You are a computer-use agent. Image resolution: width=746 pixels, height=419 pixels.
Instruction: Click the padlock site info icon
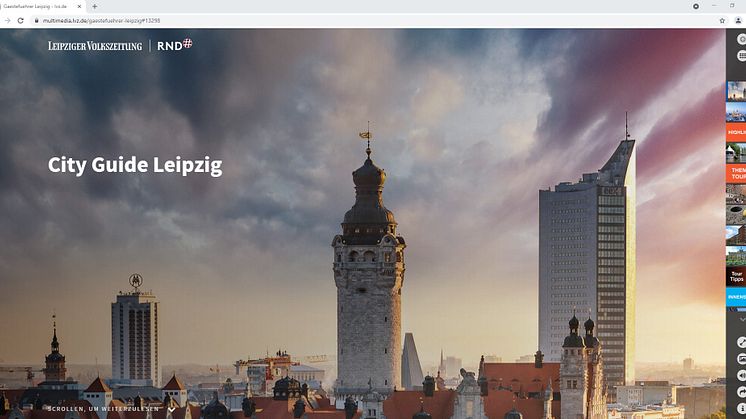click(36, 21)
